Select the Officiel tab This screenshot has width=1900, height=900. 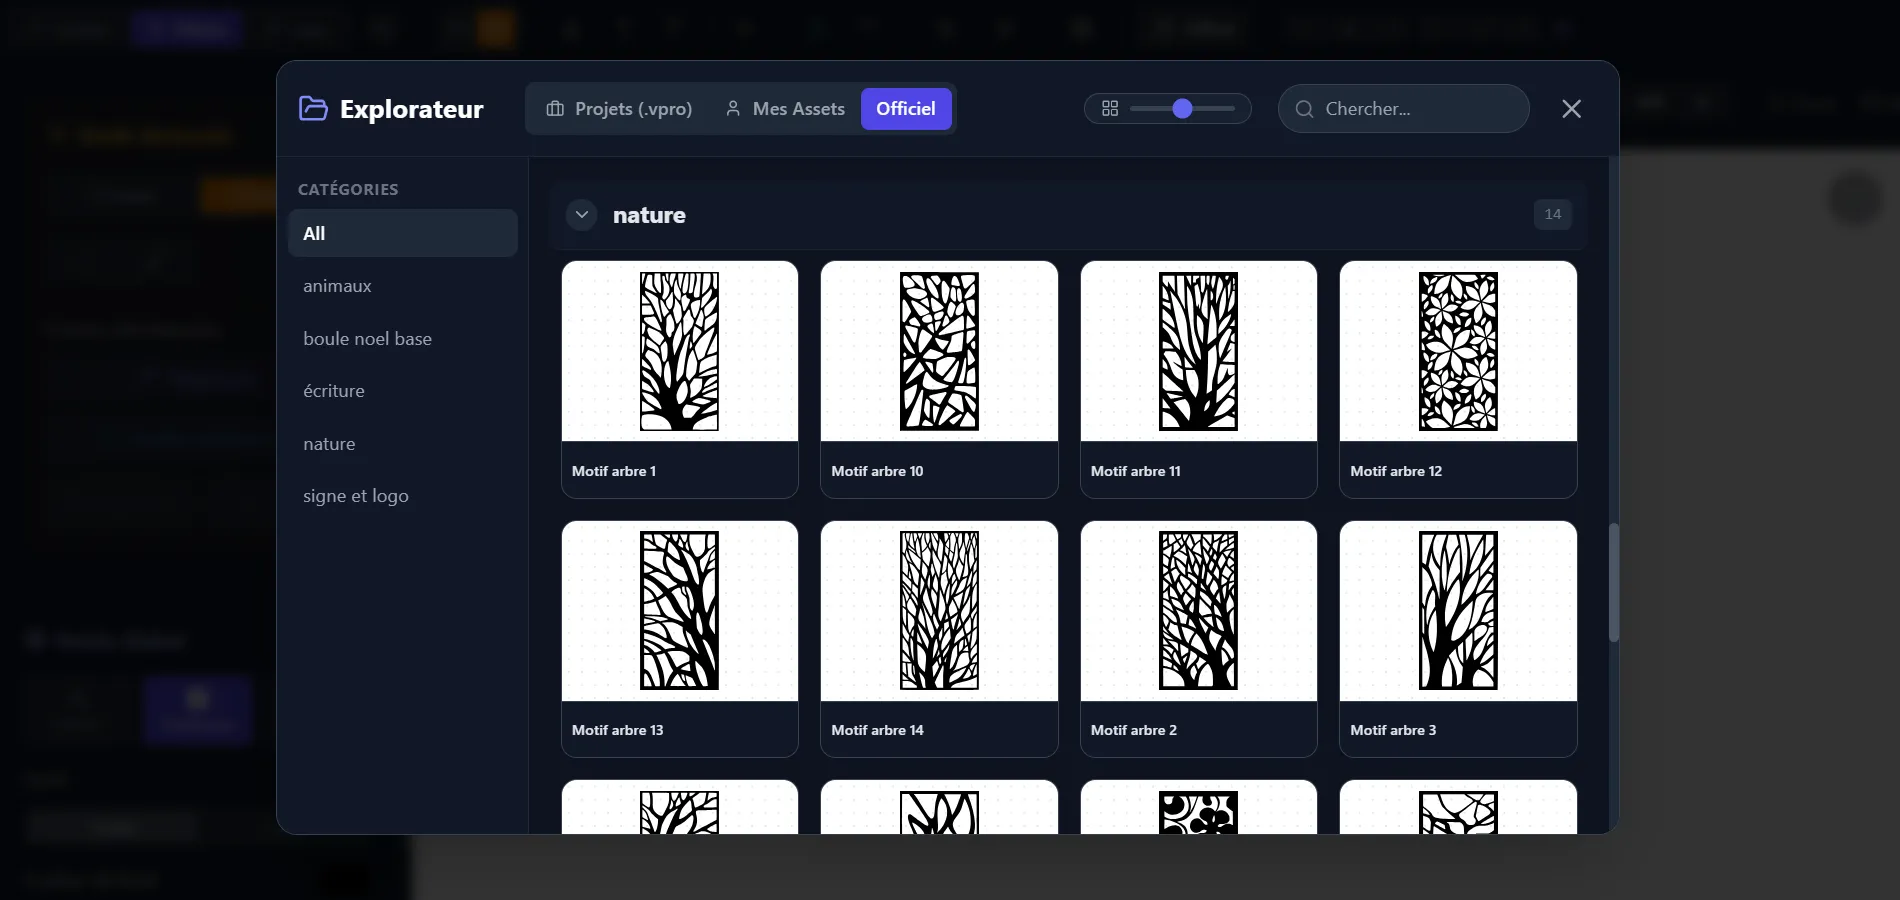905,109
